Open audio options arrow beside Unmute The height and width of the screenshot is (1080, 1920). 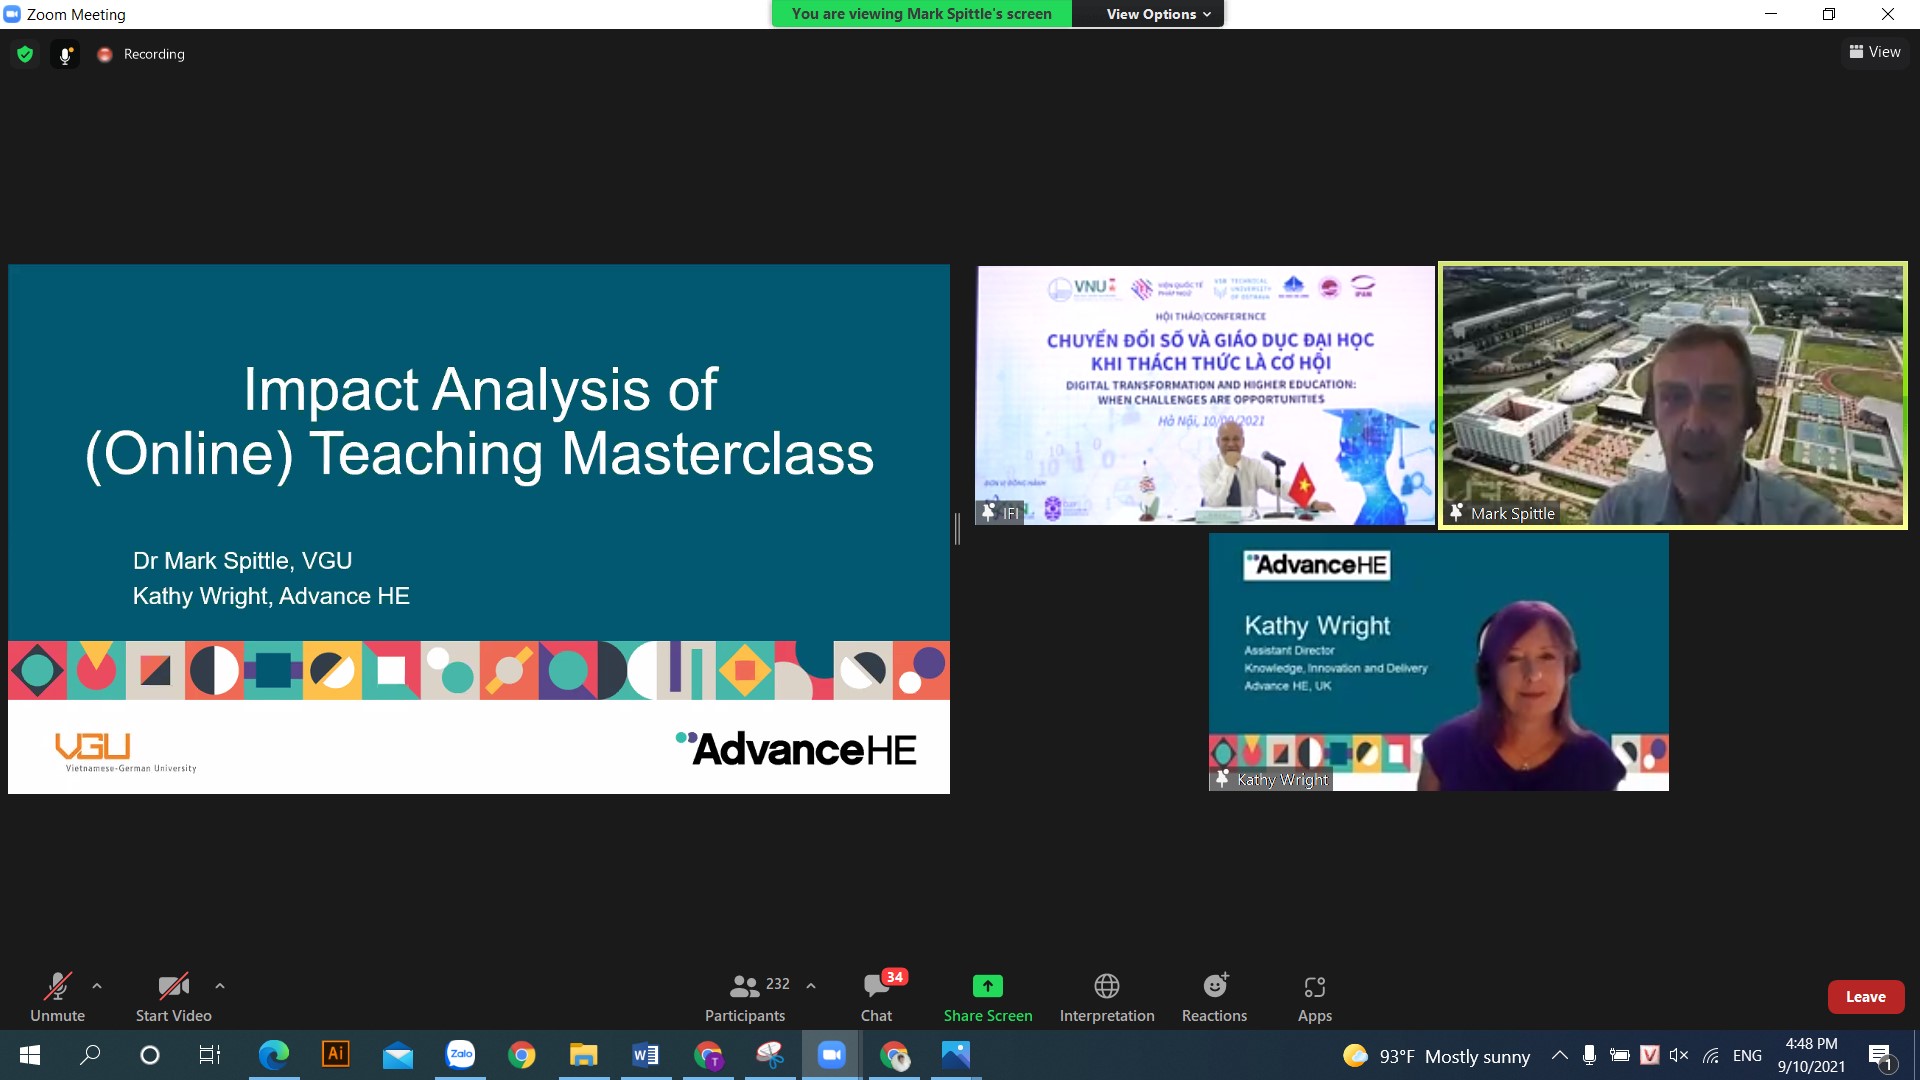pyautogui.click(x=97, y=986)
